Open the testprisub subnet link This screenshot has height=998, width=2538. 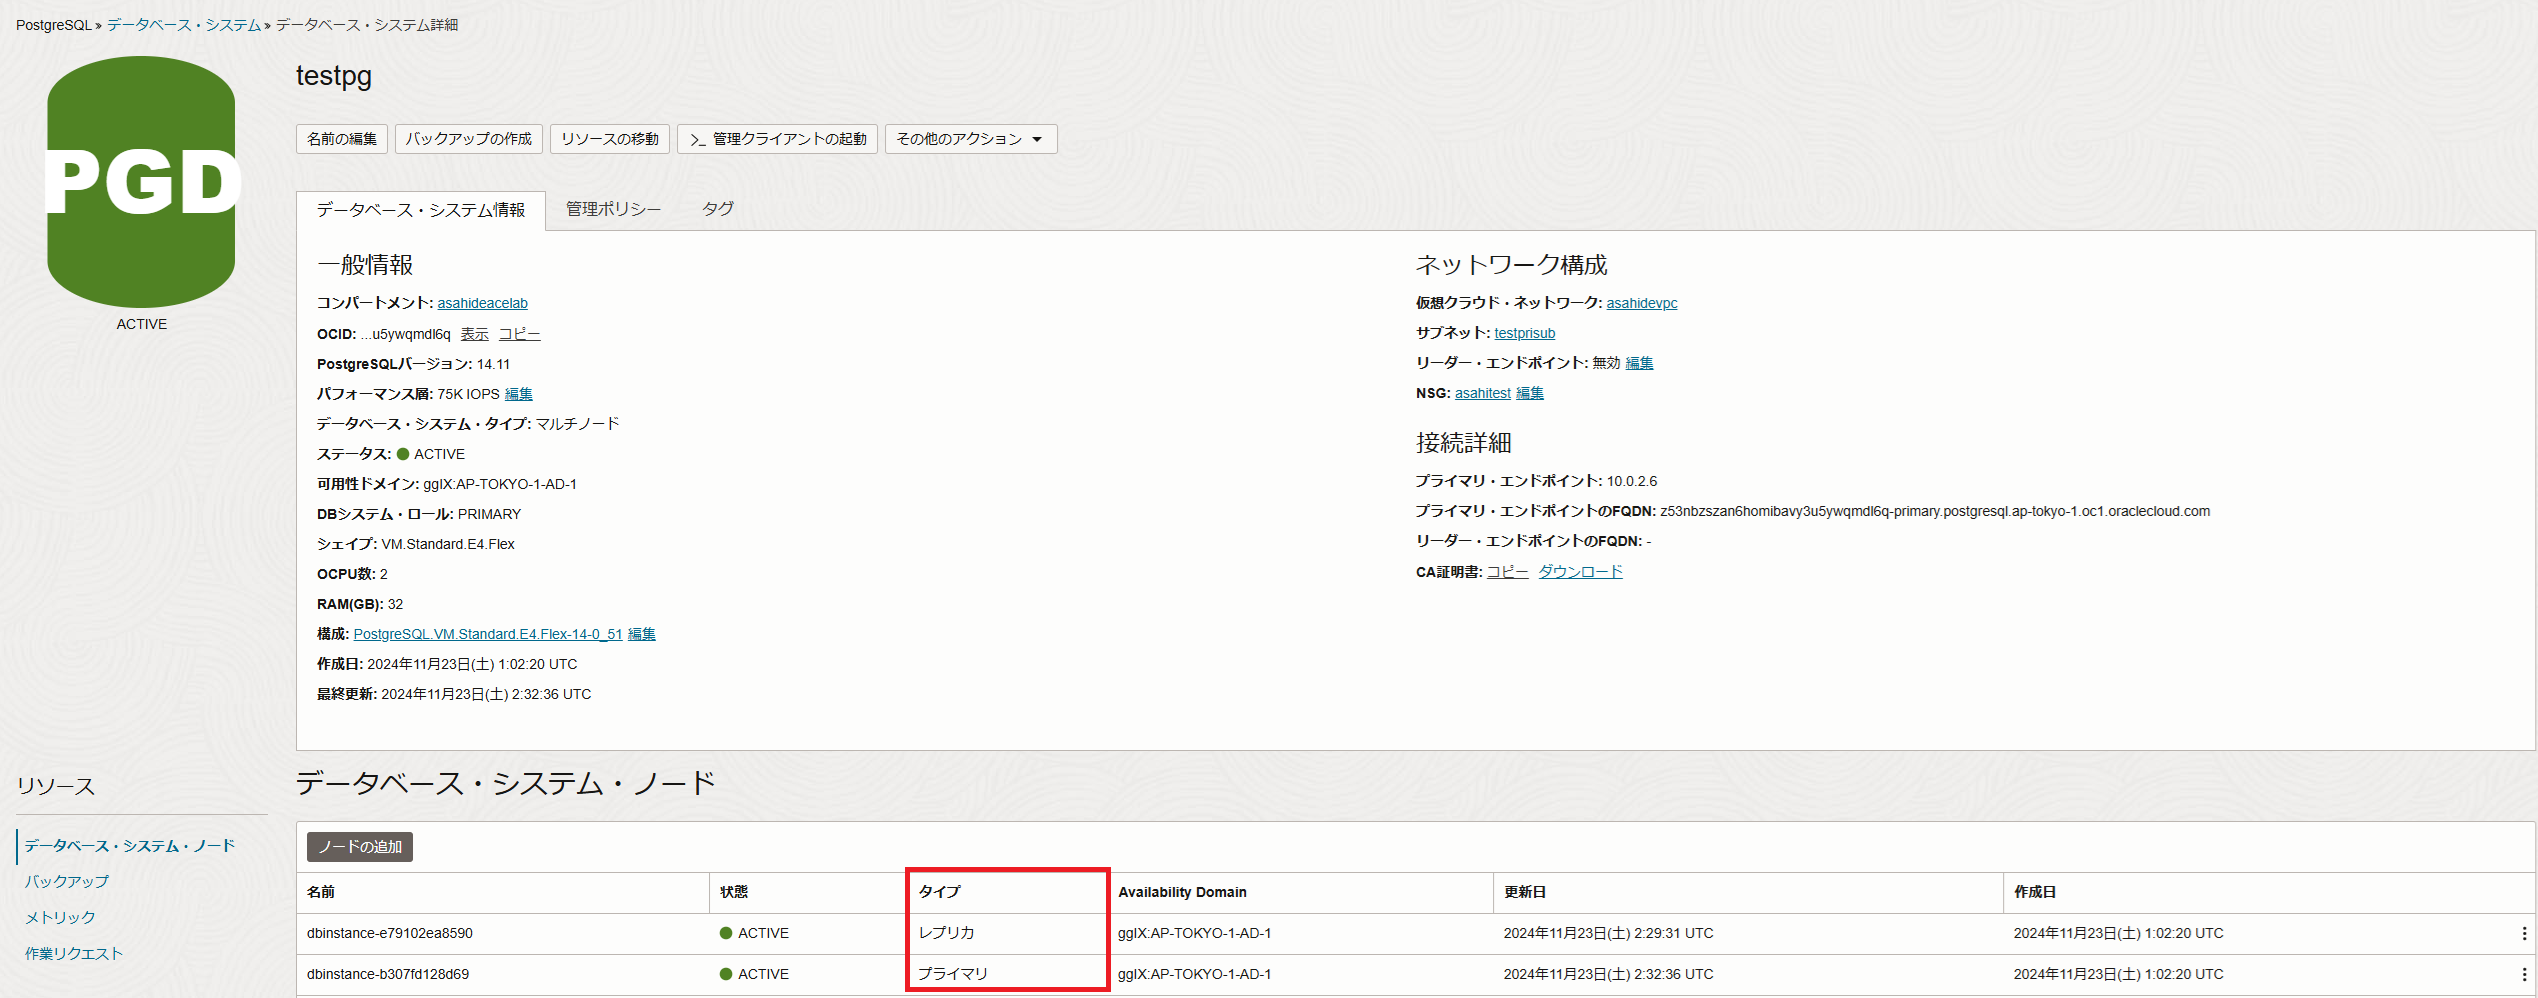click(x=1525, y=333)
